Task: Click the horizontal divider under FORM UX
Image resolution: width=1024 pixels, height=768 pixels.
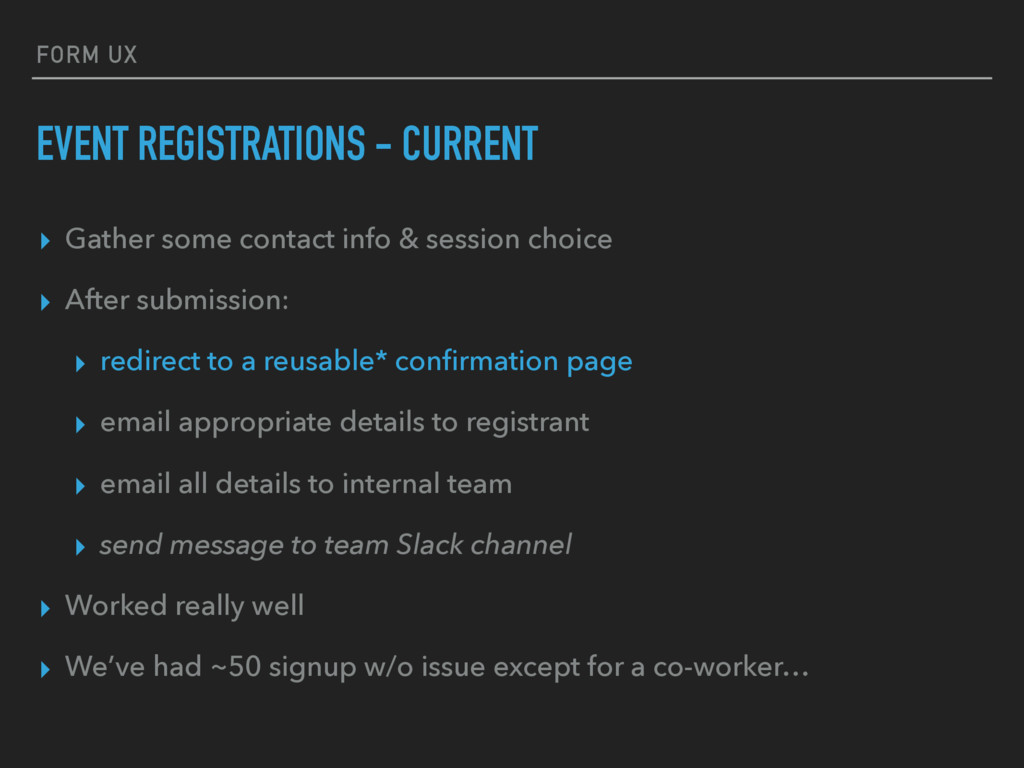Action: point(512,78)
